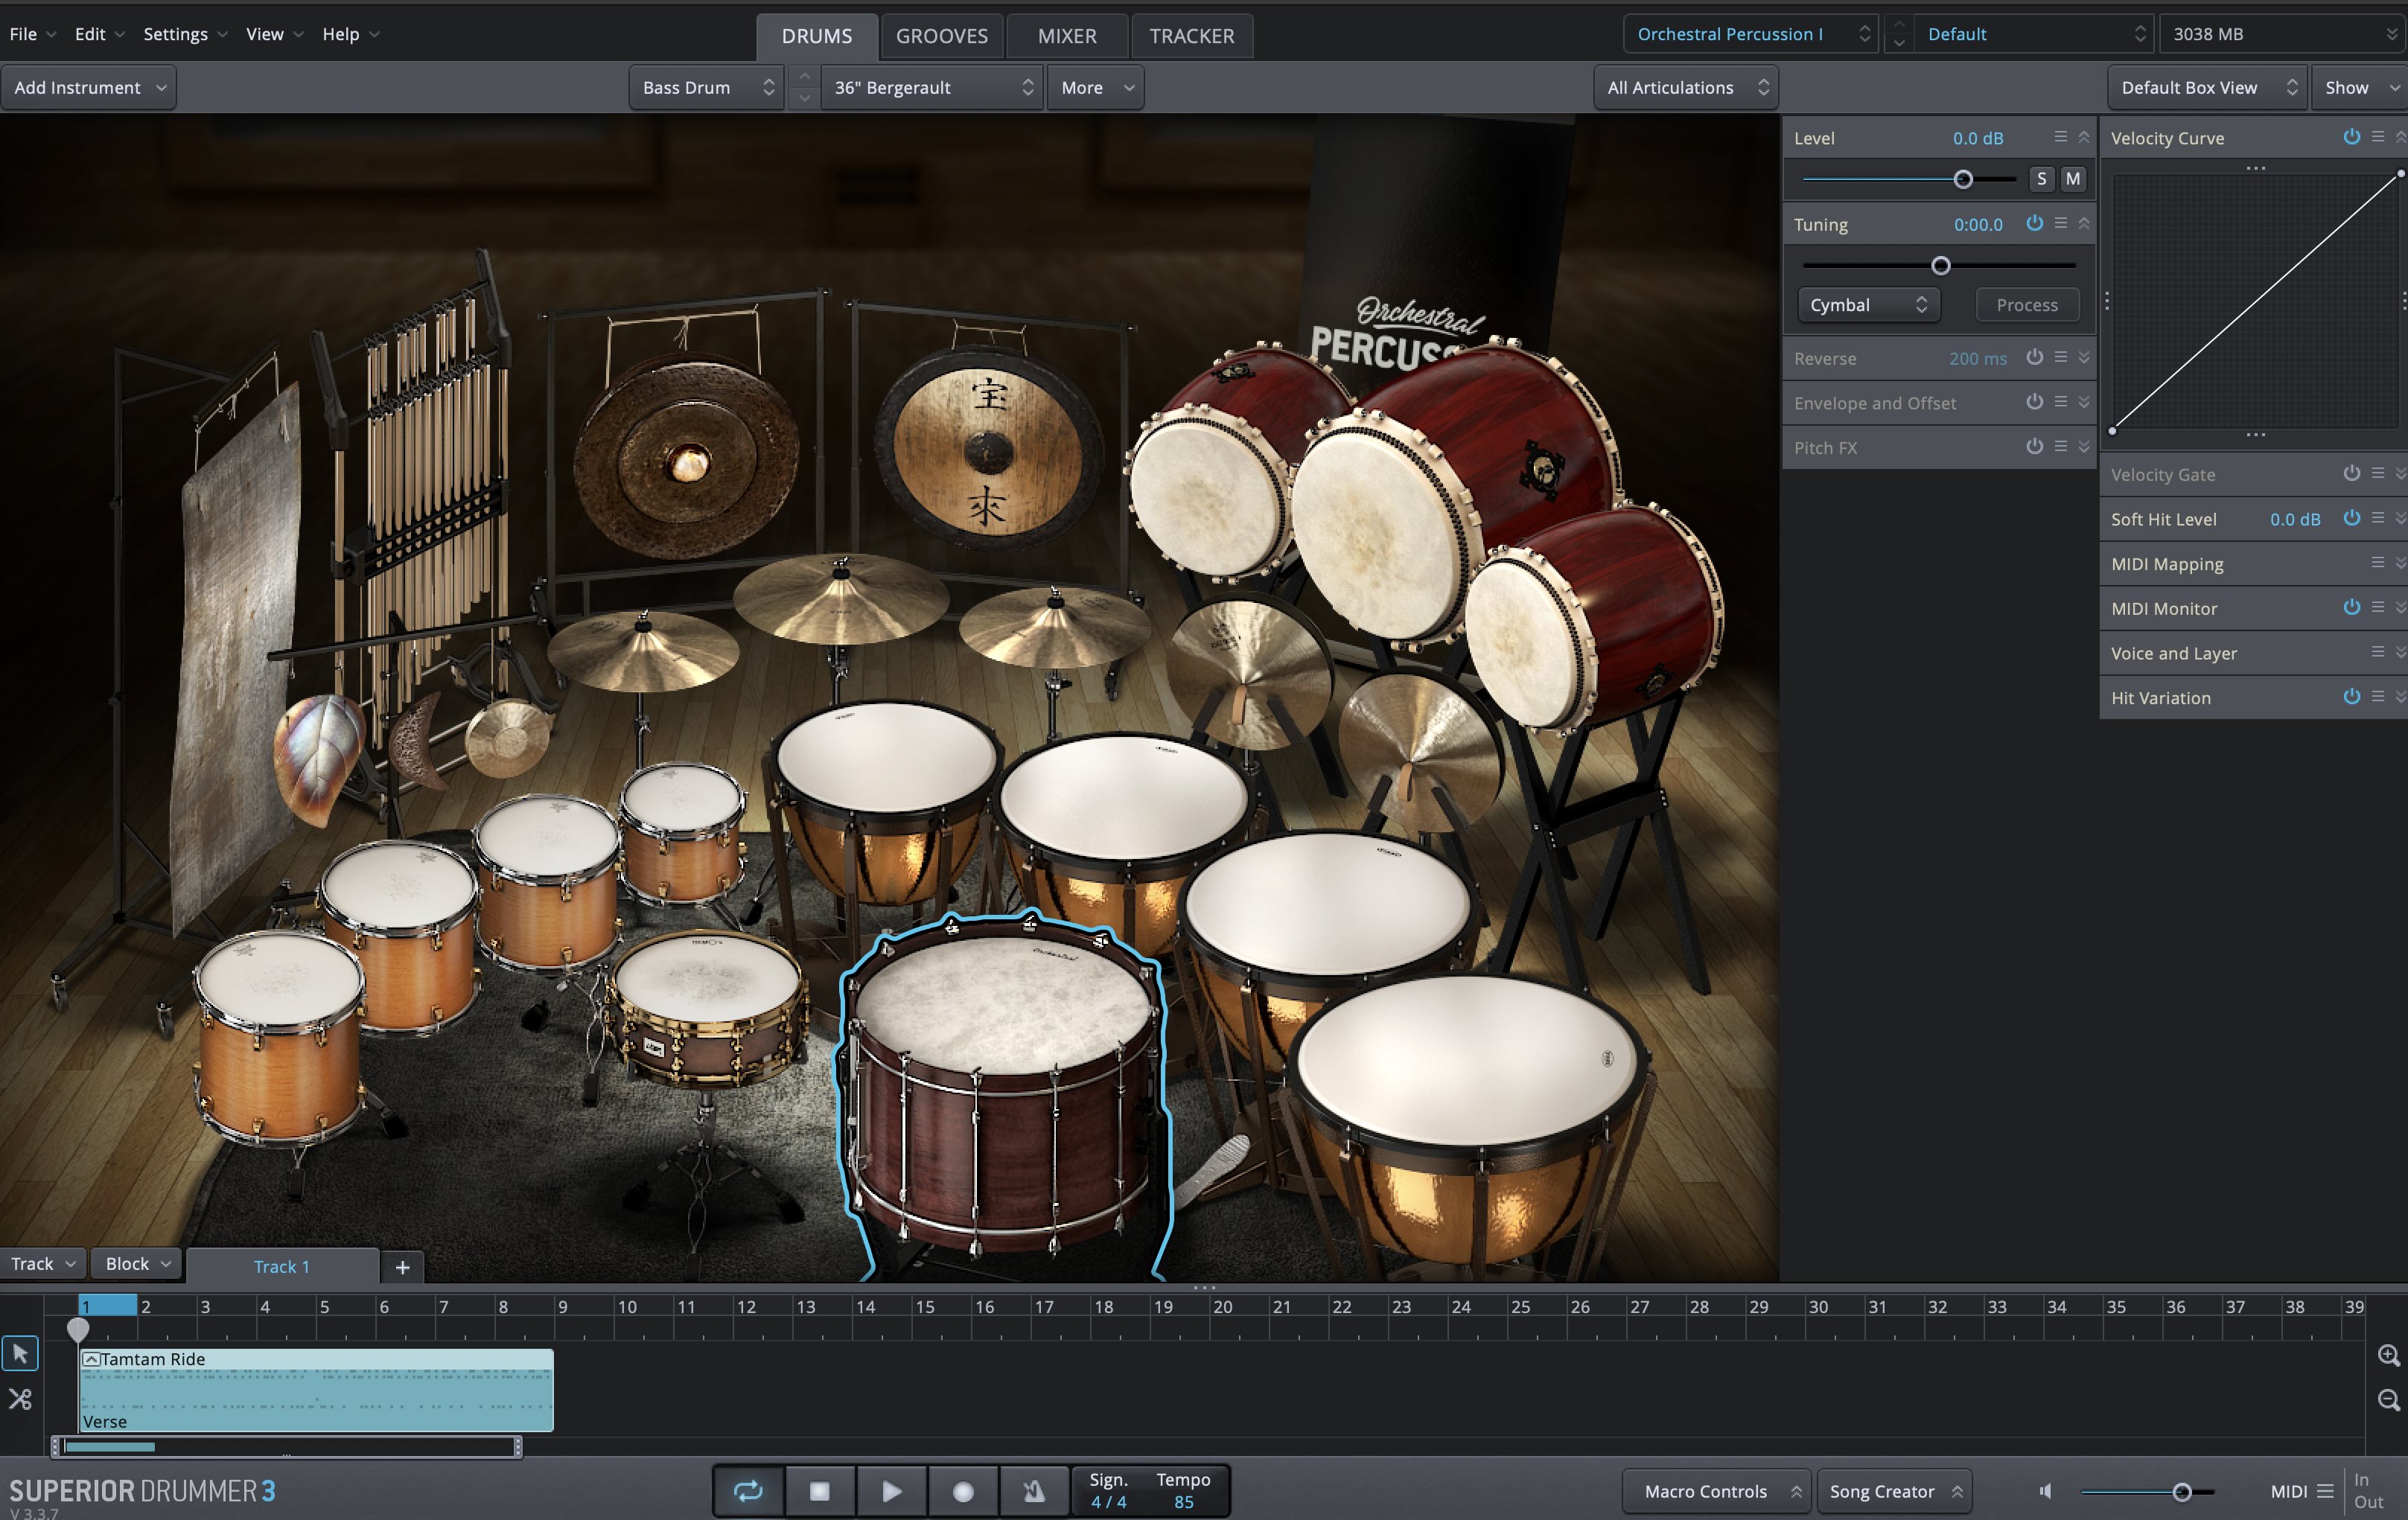The width and height of the screenshot is (2408, 1520).
Task: Click the Add Instrument button
Action: [89, 86]
